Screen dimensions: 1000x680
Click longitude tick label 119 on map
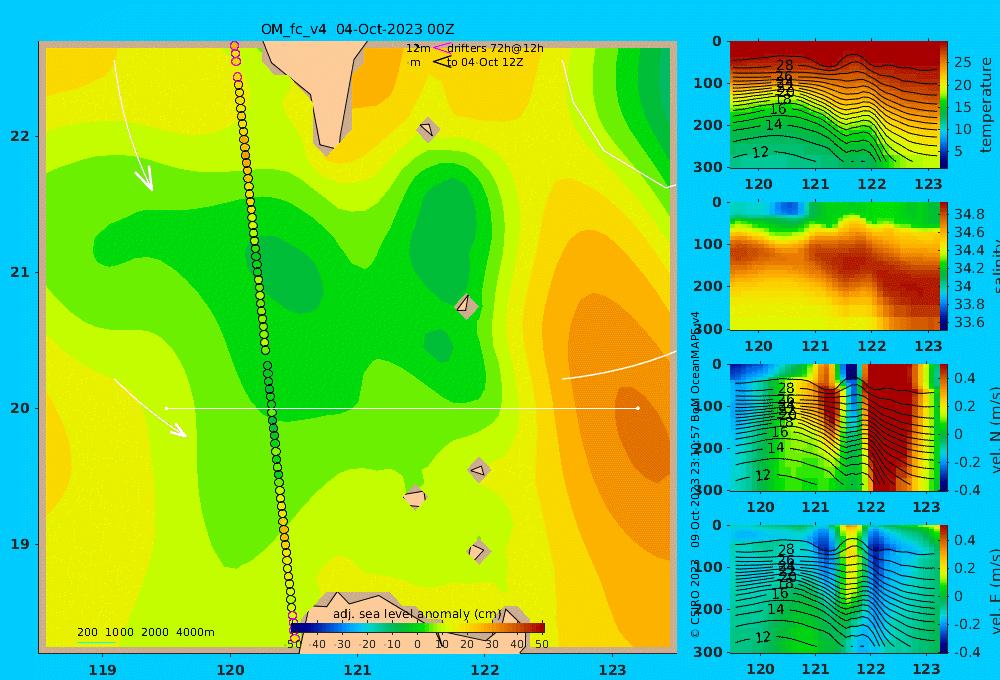[x=102, y=670]
